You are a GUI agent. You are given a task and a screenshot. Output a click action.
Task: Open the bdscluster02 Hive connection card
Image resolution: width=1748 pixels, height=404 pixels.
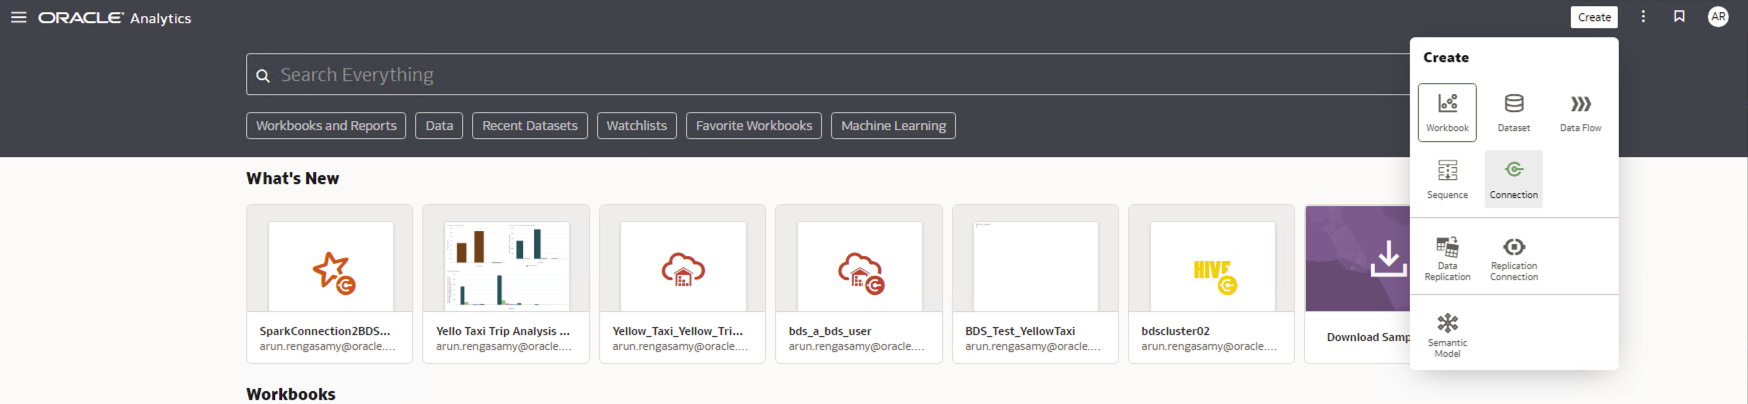point(1212,284)
